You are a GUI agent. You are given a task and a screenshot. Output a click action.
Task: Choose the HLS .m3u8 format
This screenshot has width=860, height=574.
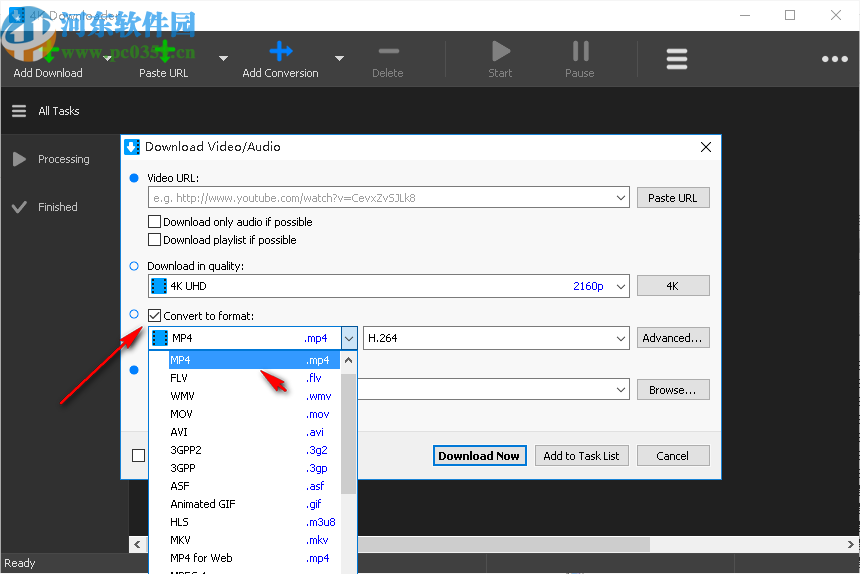click(254, 522)
